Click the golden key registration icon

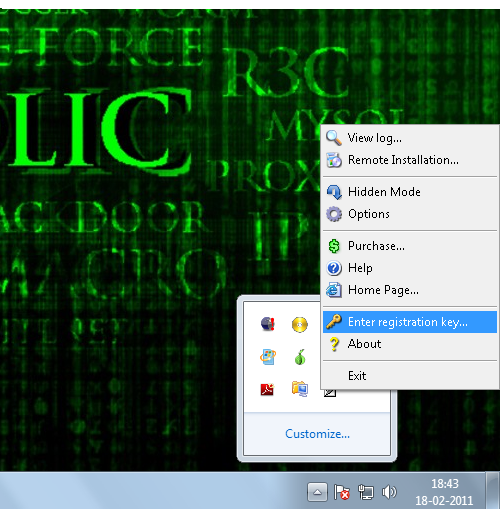point(334,321)
